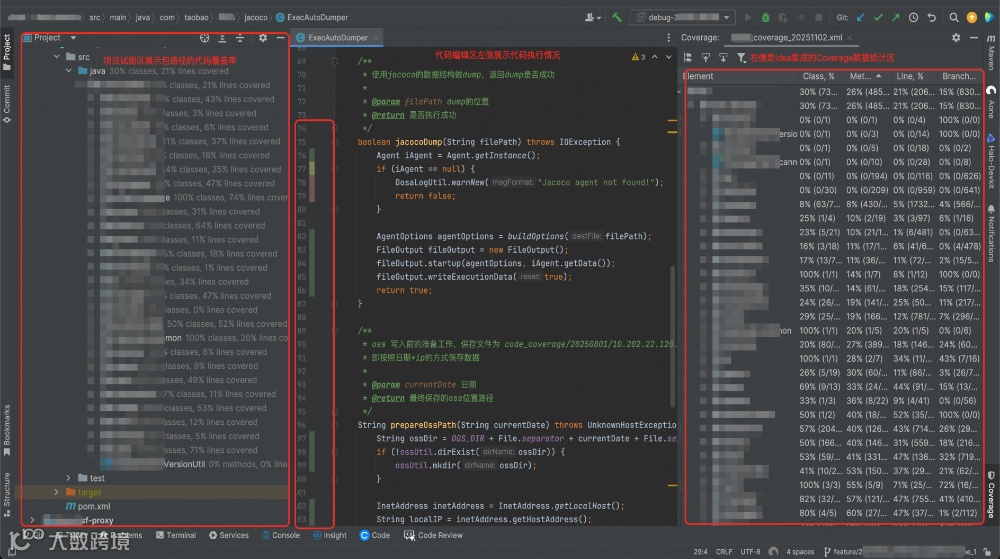
Task: Close the coverage_20251102.xml tab
Action: 849,38
